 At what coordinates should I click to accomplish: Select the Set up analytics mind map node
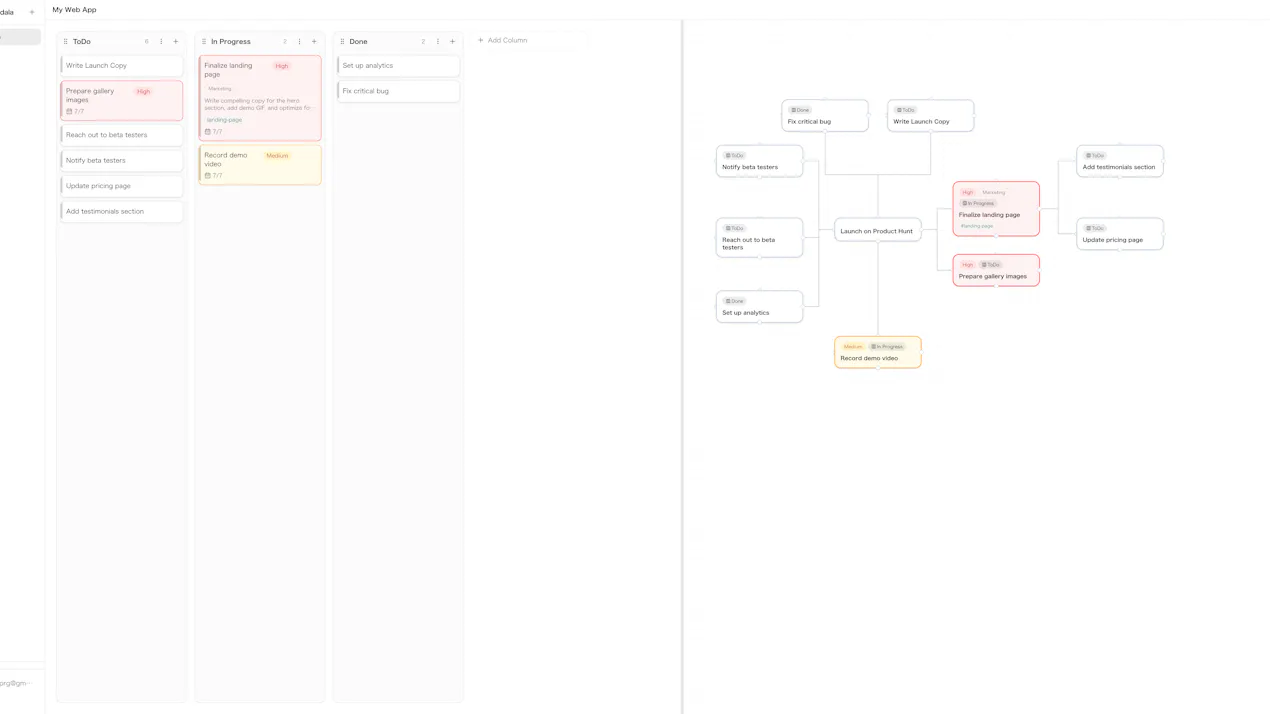pos(760,307)
